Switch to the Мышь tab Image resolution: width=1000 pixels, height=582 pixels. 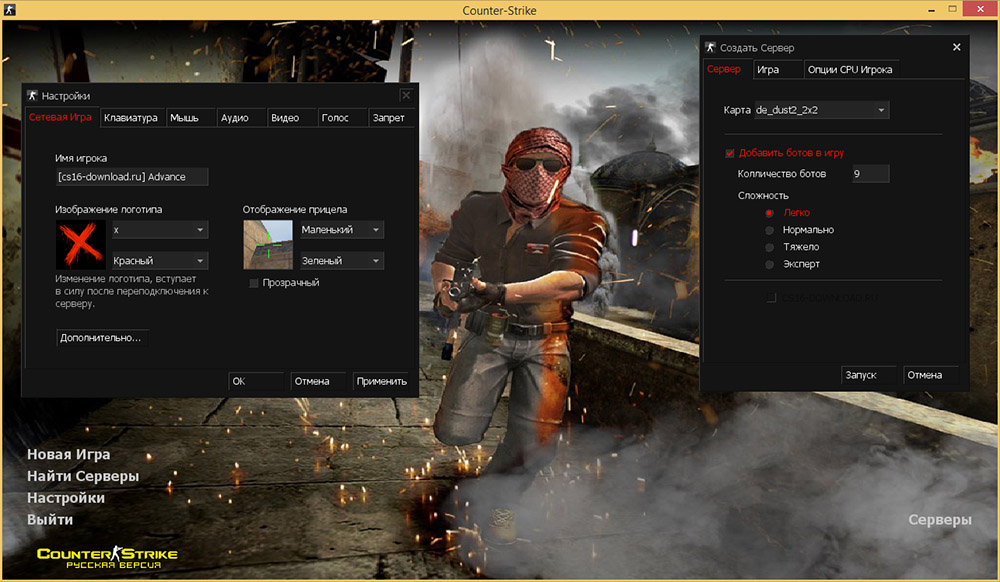pos(190,118)
